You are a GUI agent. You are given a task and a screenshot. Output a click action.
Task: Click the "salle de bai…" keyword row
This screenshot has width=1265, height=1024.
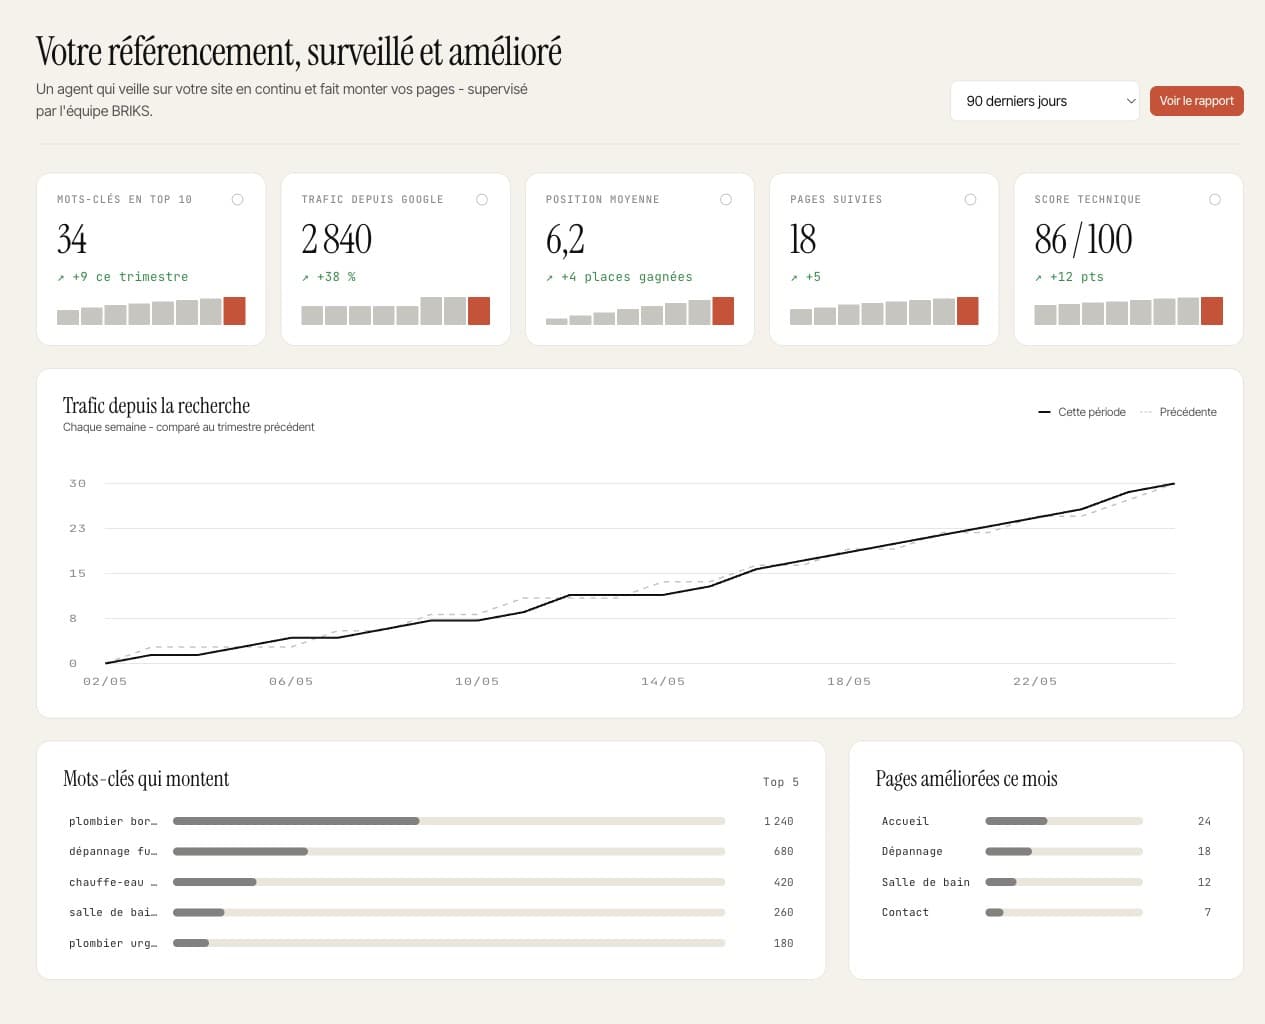coord(431,913)
